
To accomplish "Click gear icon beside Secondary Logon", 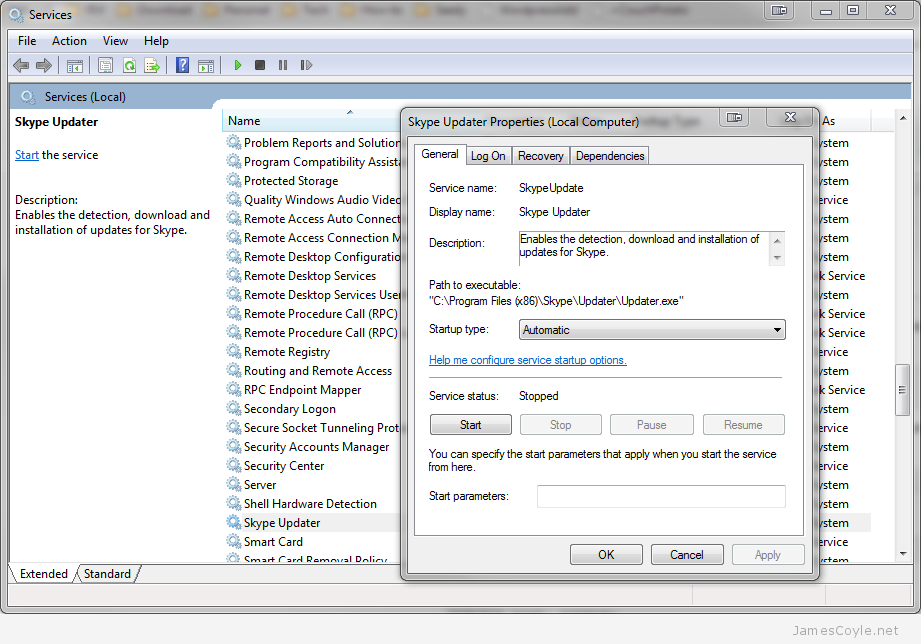I will (x=234, y=408).
